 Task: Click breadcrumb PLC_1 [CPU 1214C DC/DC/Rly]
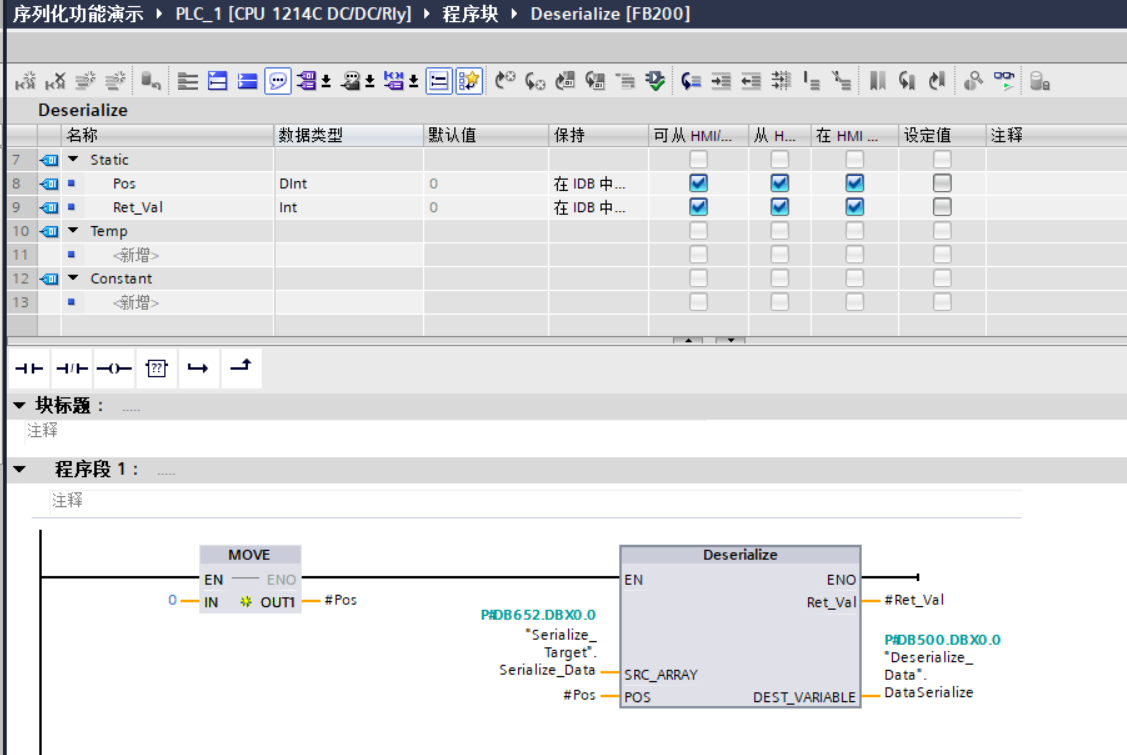[293, 14]
